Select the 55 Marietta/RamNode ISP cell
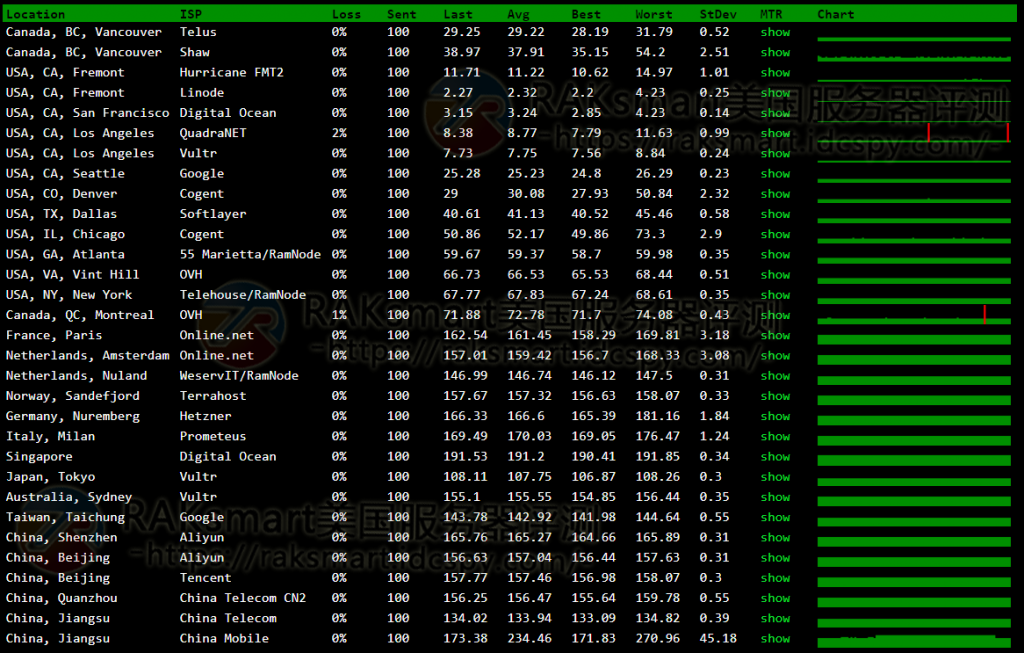The width and height of the screenshot is (1024, 653). [250, 255]
